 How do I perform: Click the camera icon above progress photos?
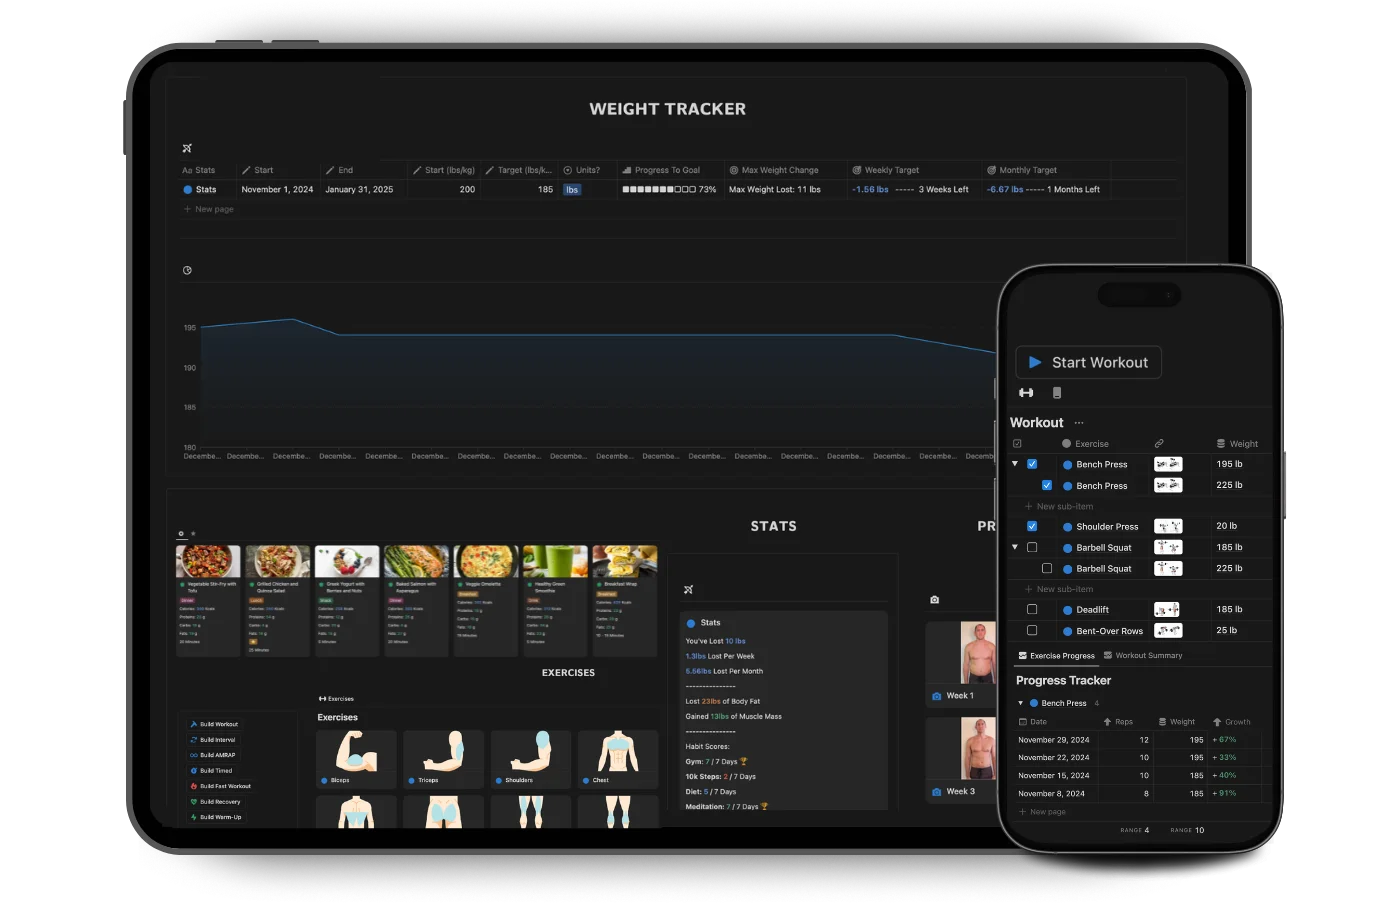pos(934,599)
